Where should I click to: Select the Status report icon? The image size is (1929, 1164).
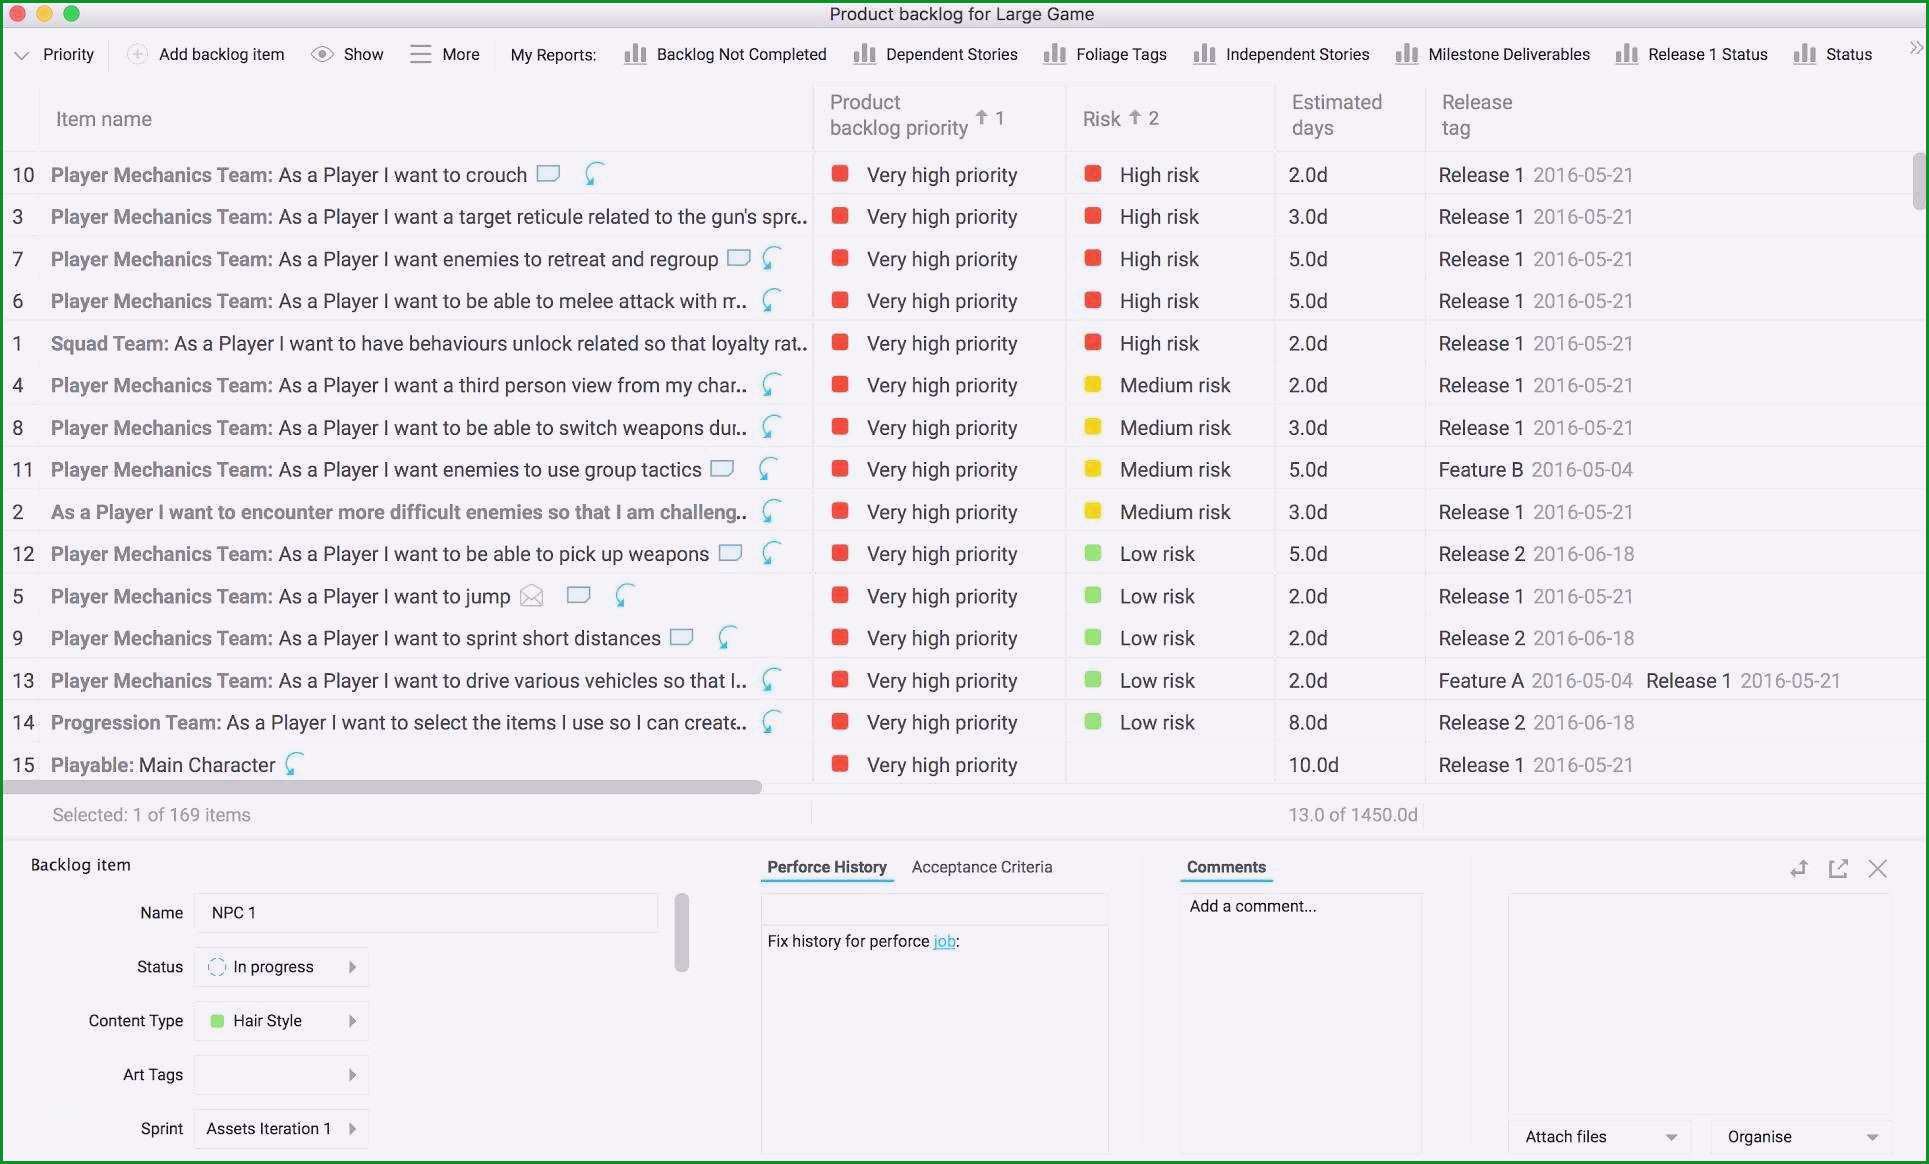point(1801,54)
